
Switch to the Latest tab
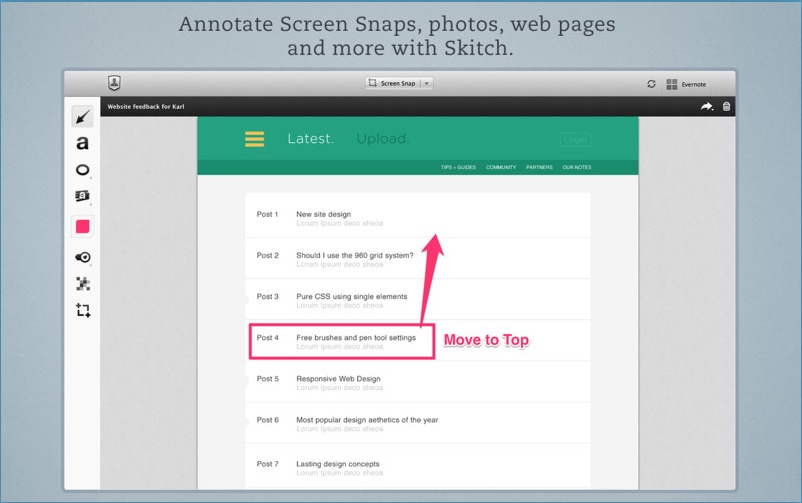(x=310, y=139)
